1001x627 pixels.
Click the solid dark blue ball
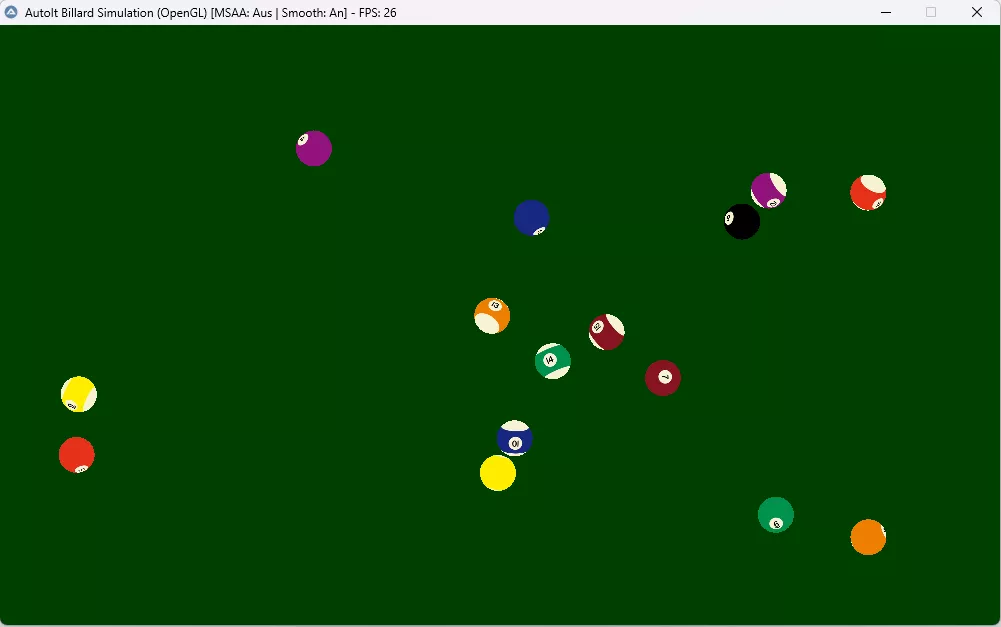coord(532,218)
